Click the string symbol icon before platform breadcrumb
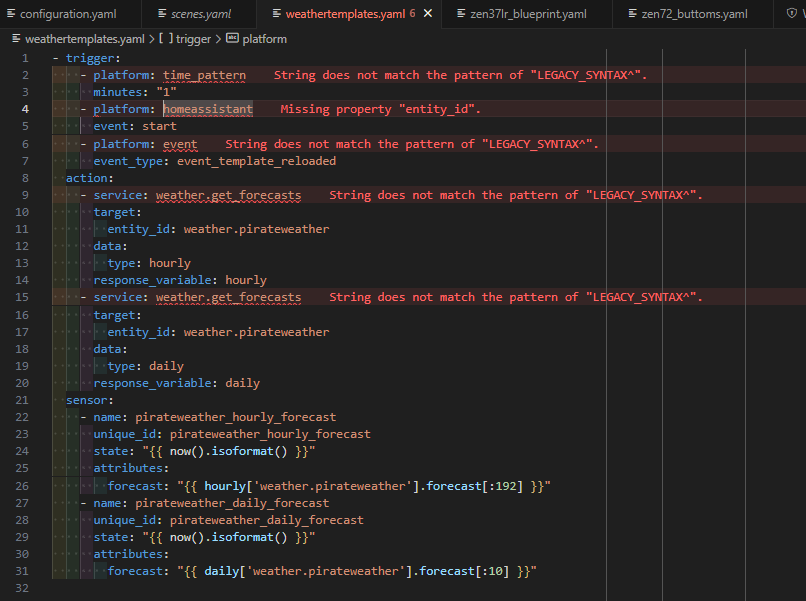 (232, 38)
